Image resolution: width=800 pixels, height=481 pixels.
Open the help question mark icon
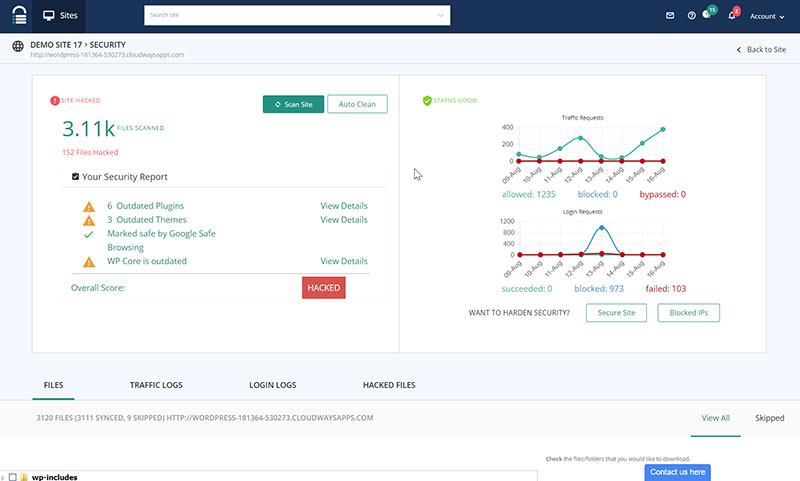[691, 16]
